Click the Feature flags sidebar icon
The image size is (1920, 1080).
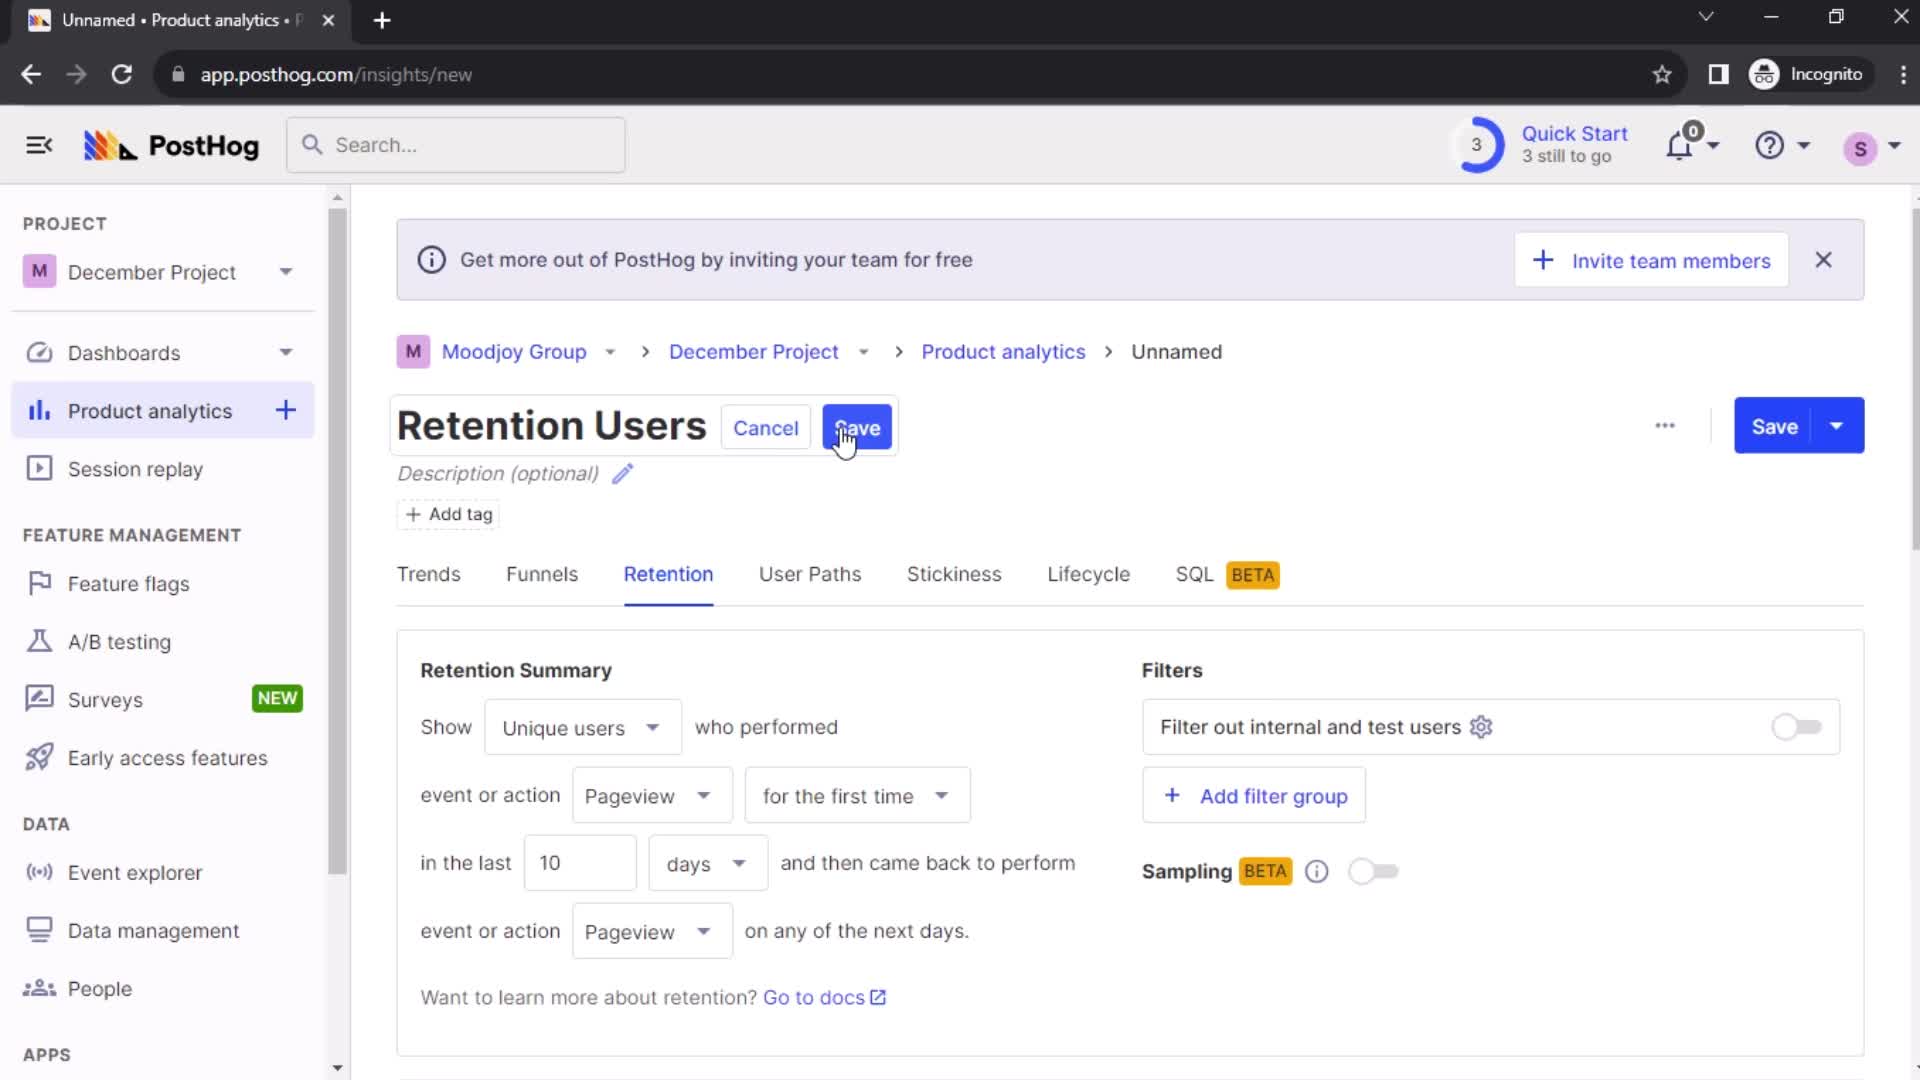[38, 583]
